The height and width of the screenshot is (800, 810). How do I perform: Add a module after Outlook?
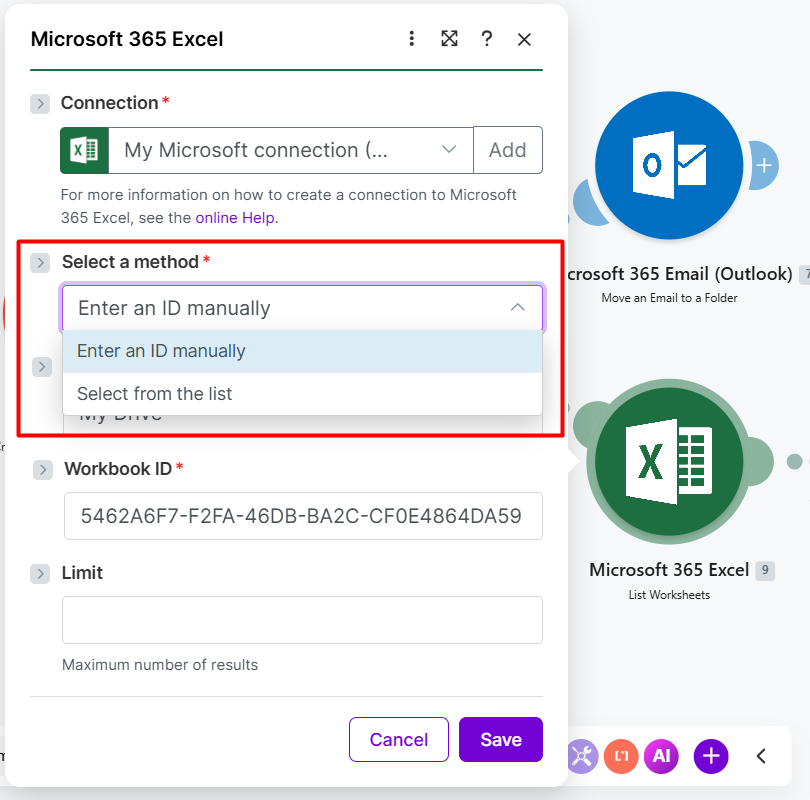point(764,165)
